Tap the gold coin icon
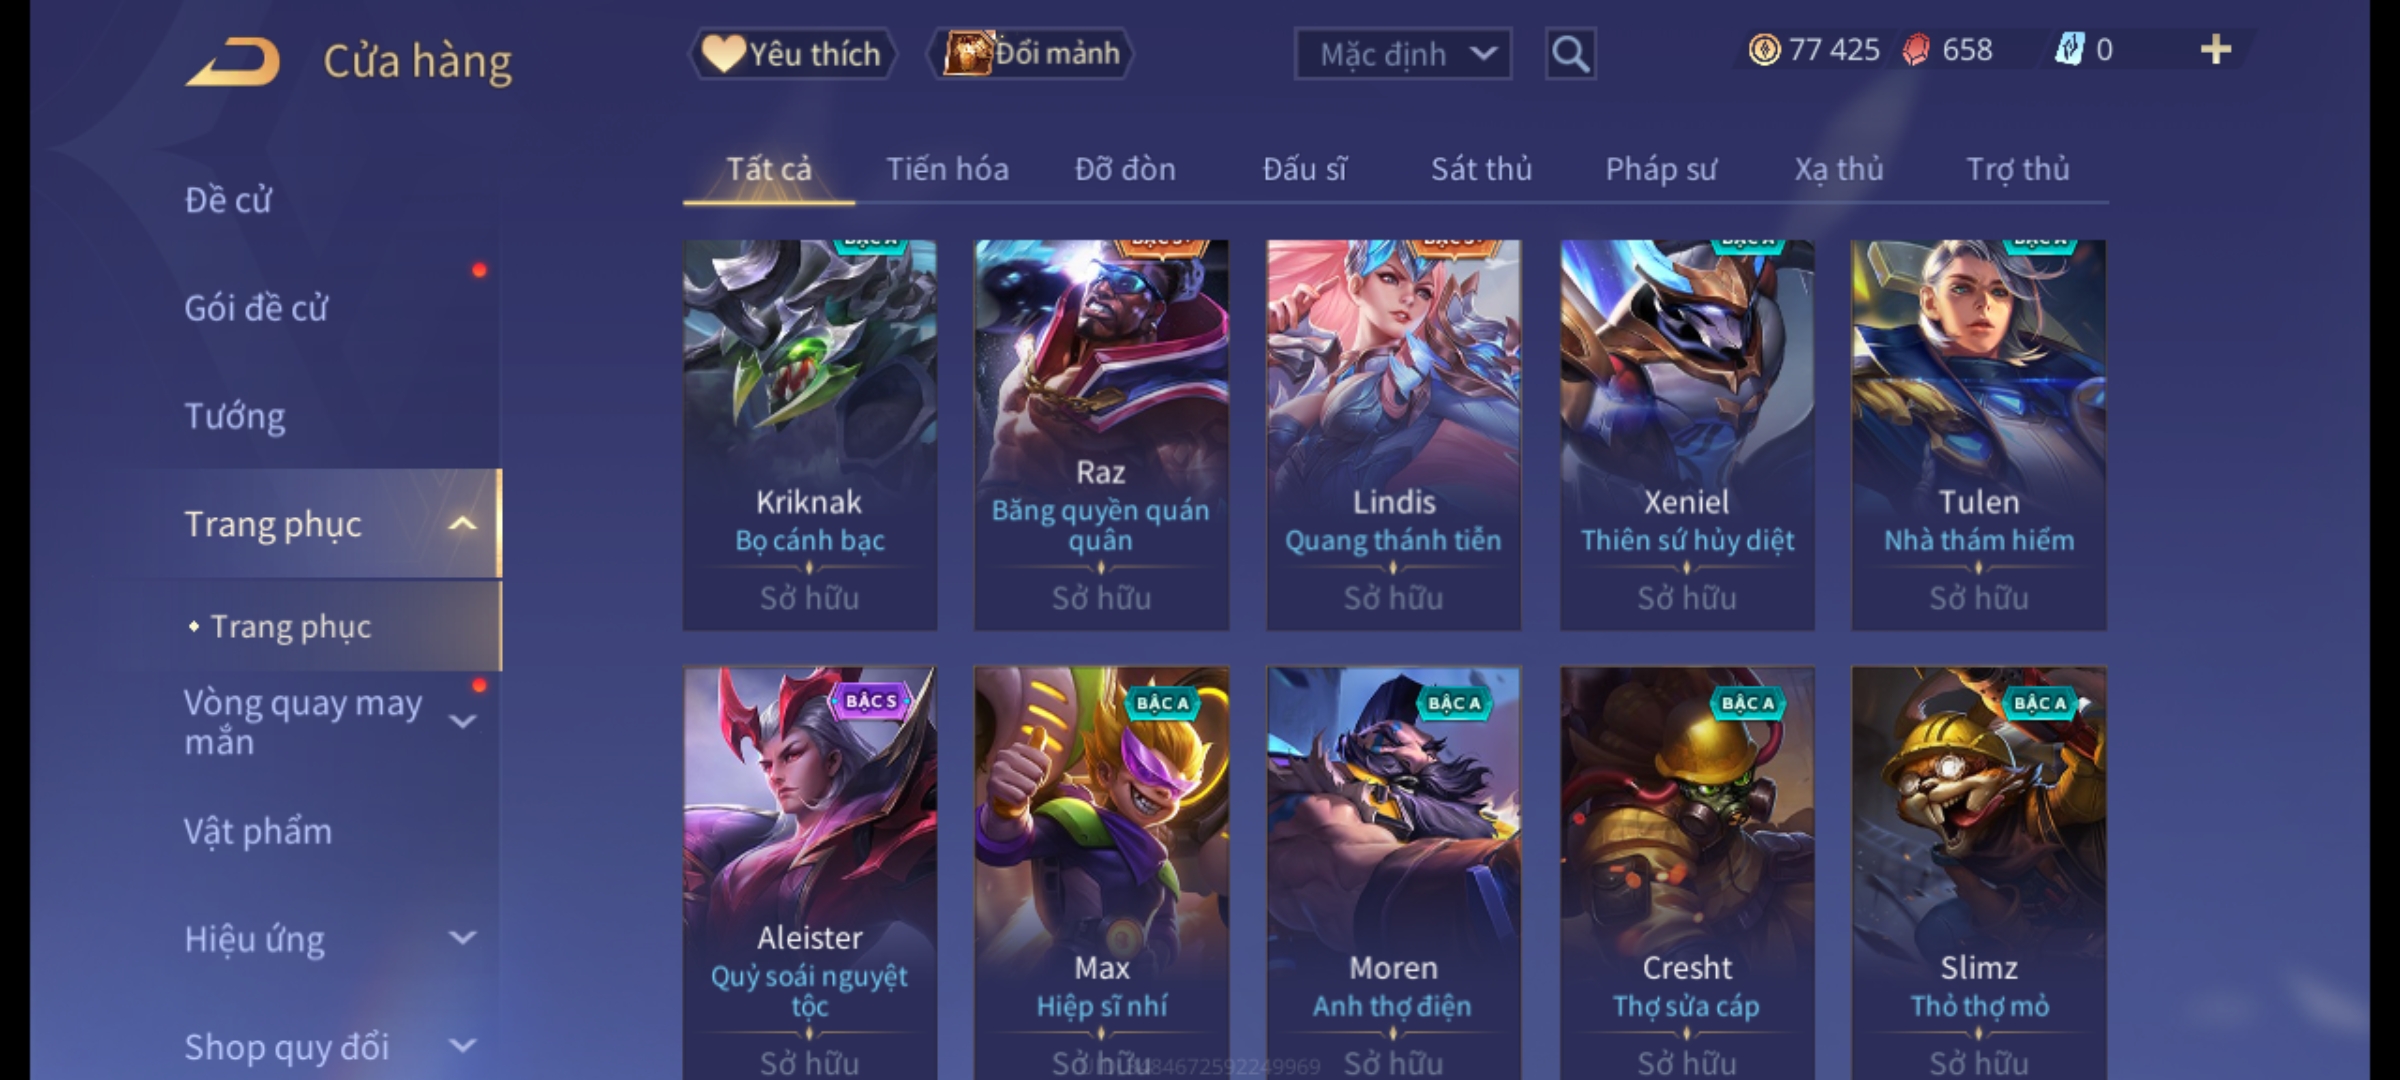2400x1080 pixels. click(x=1764, y=50)
